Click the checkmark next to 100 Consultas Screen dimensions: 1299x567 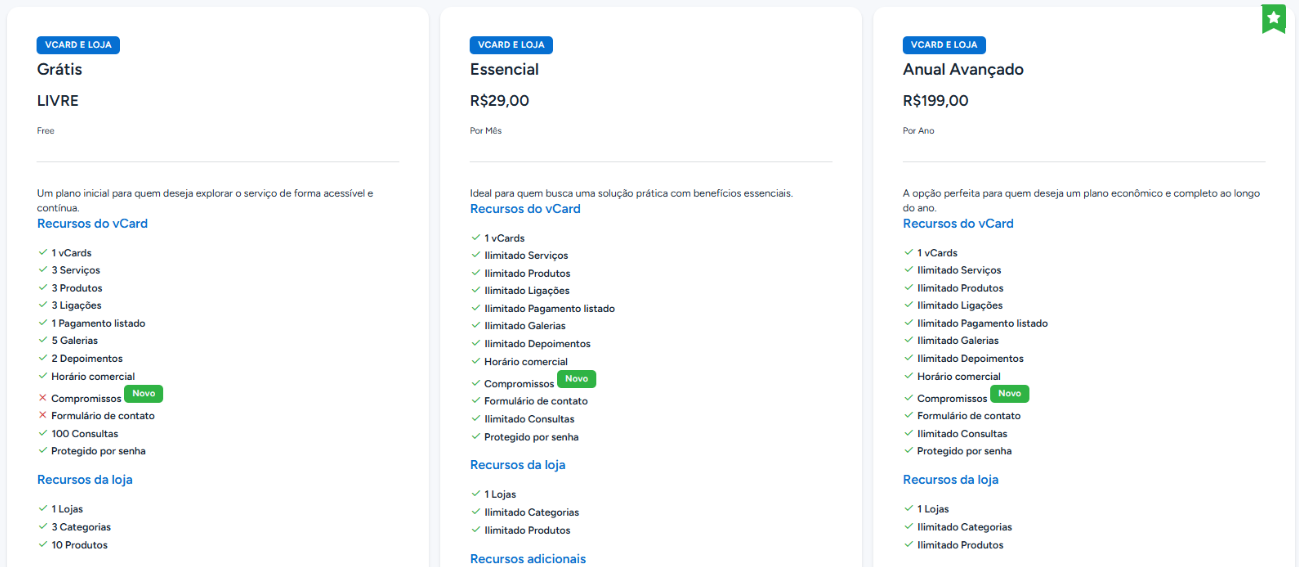42,434
